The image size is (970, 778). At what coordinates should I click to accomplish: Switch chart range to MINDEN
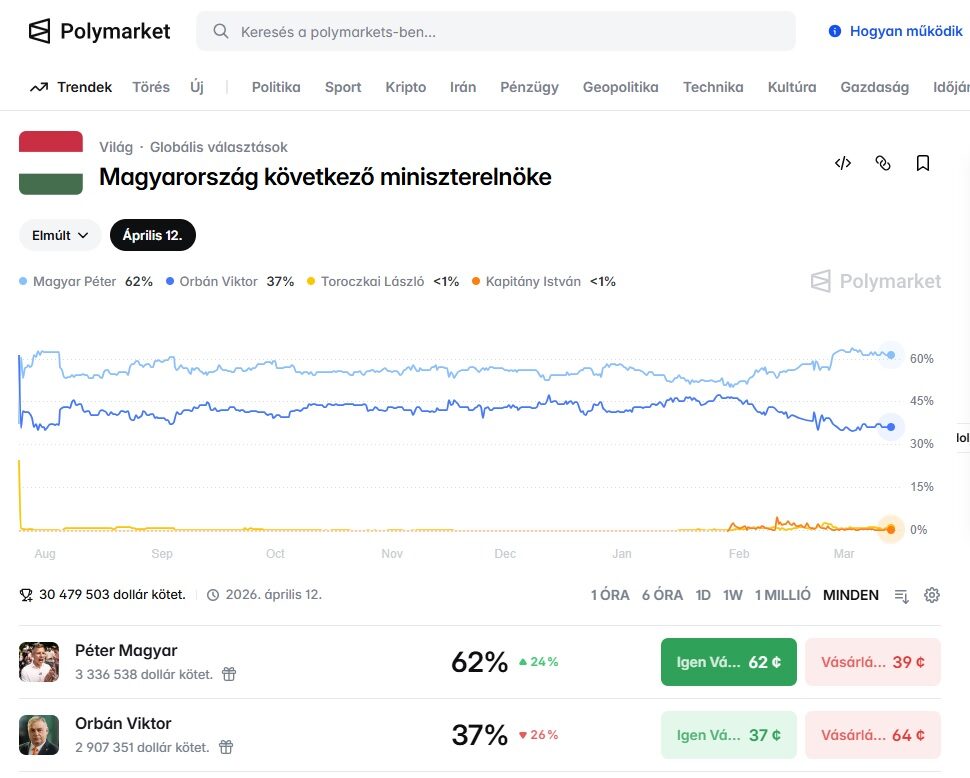coord(851,595)
